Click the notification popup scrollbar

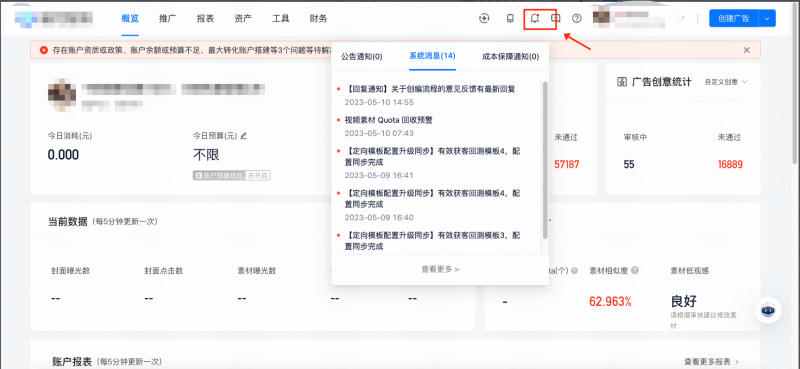coord(545,160)
